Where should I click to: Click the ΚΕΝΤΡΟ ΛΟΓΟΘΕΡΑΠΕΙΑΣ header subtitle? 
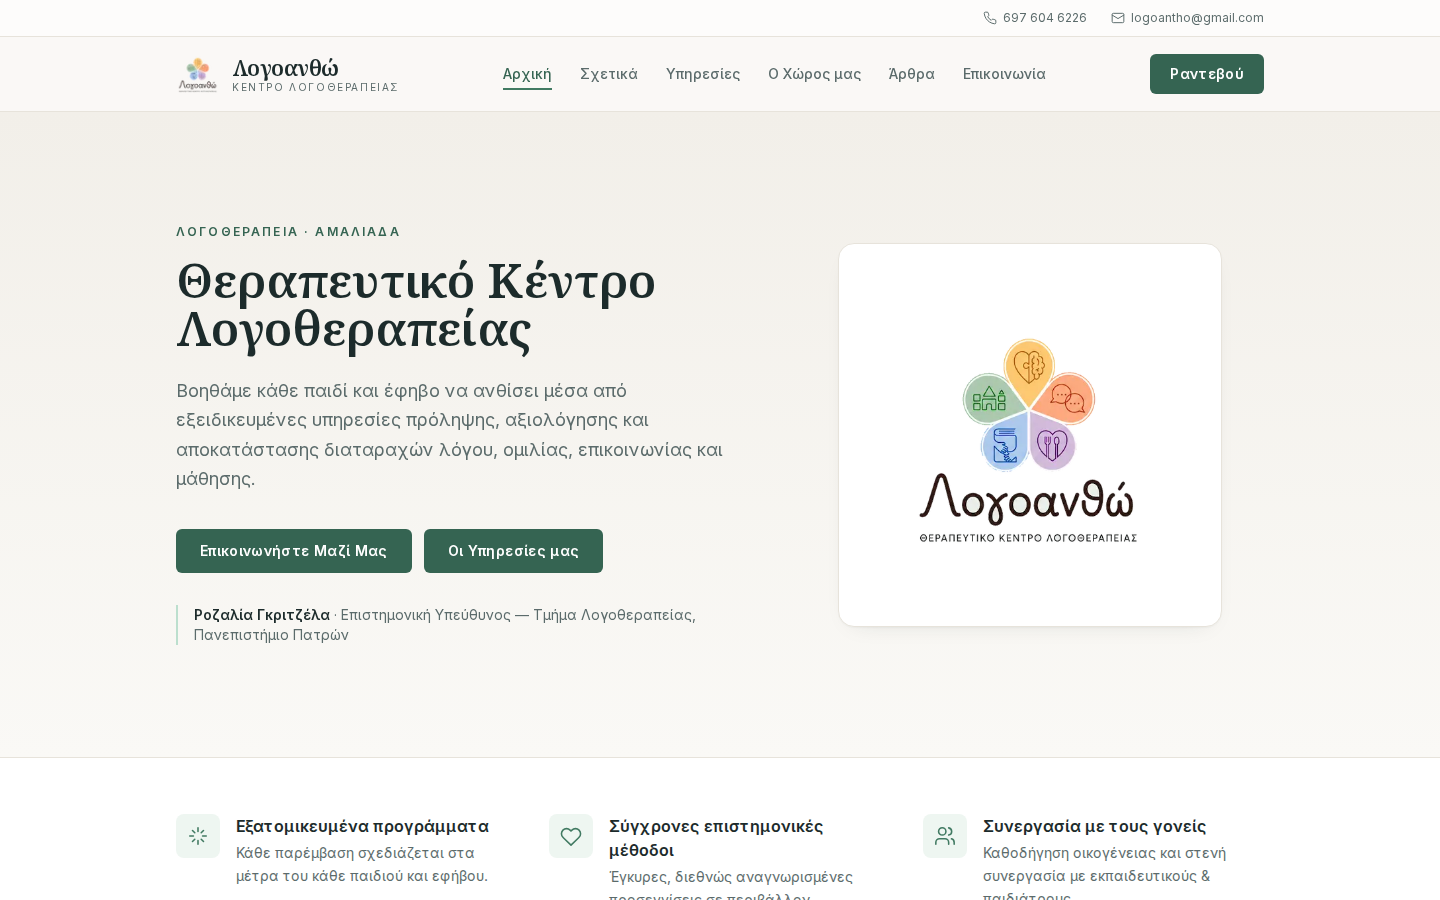315,88
